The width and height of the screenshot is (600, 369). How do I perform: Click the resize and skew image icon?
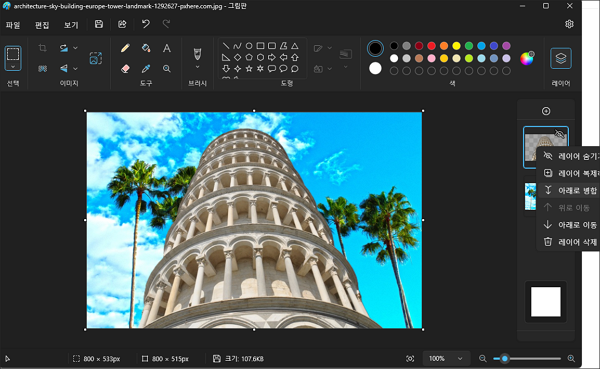95,58
